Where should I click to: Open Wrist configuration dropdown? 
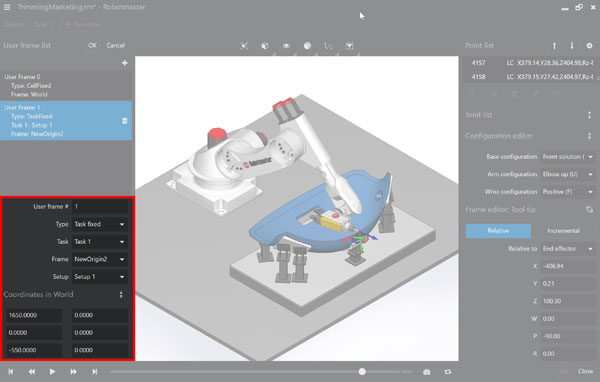567,192
